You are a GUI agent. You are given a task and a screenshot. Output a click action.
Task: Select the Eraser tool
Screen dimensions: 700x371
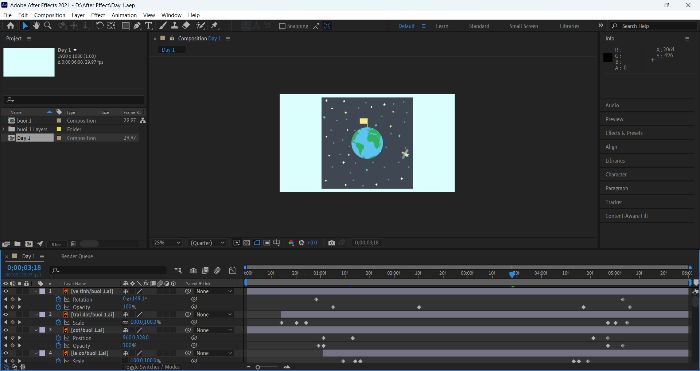[186, 26]
